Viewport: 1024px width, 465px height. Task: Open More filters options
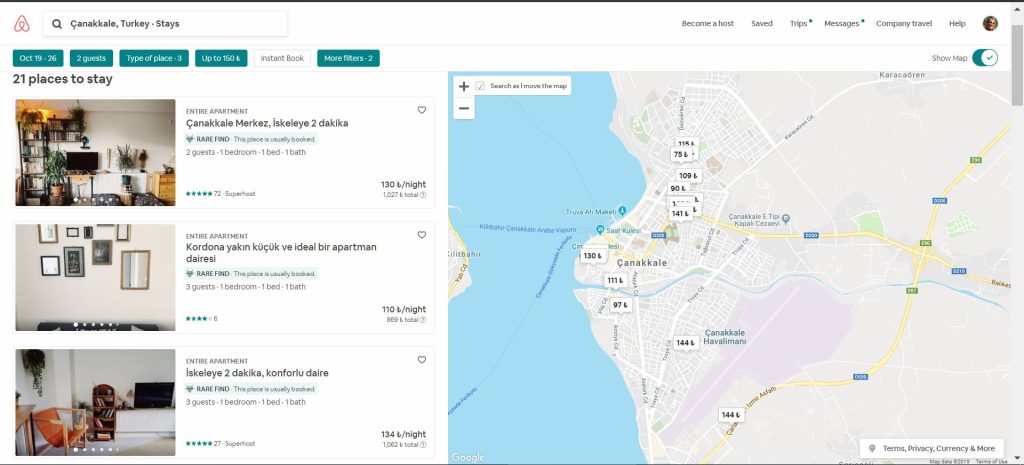348,58
